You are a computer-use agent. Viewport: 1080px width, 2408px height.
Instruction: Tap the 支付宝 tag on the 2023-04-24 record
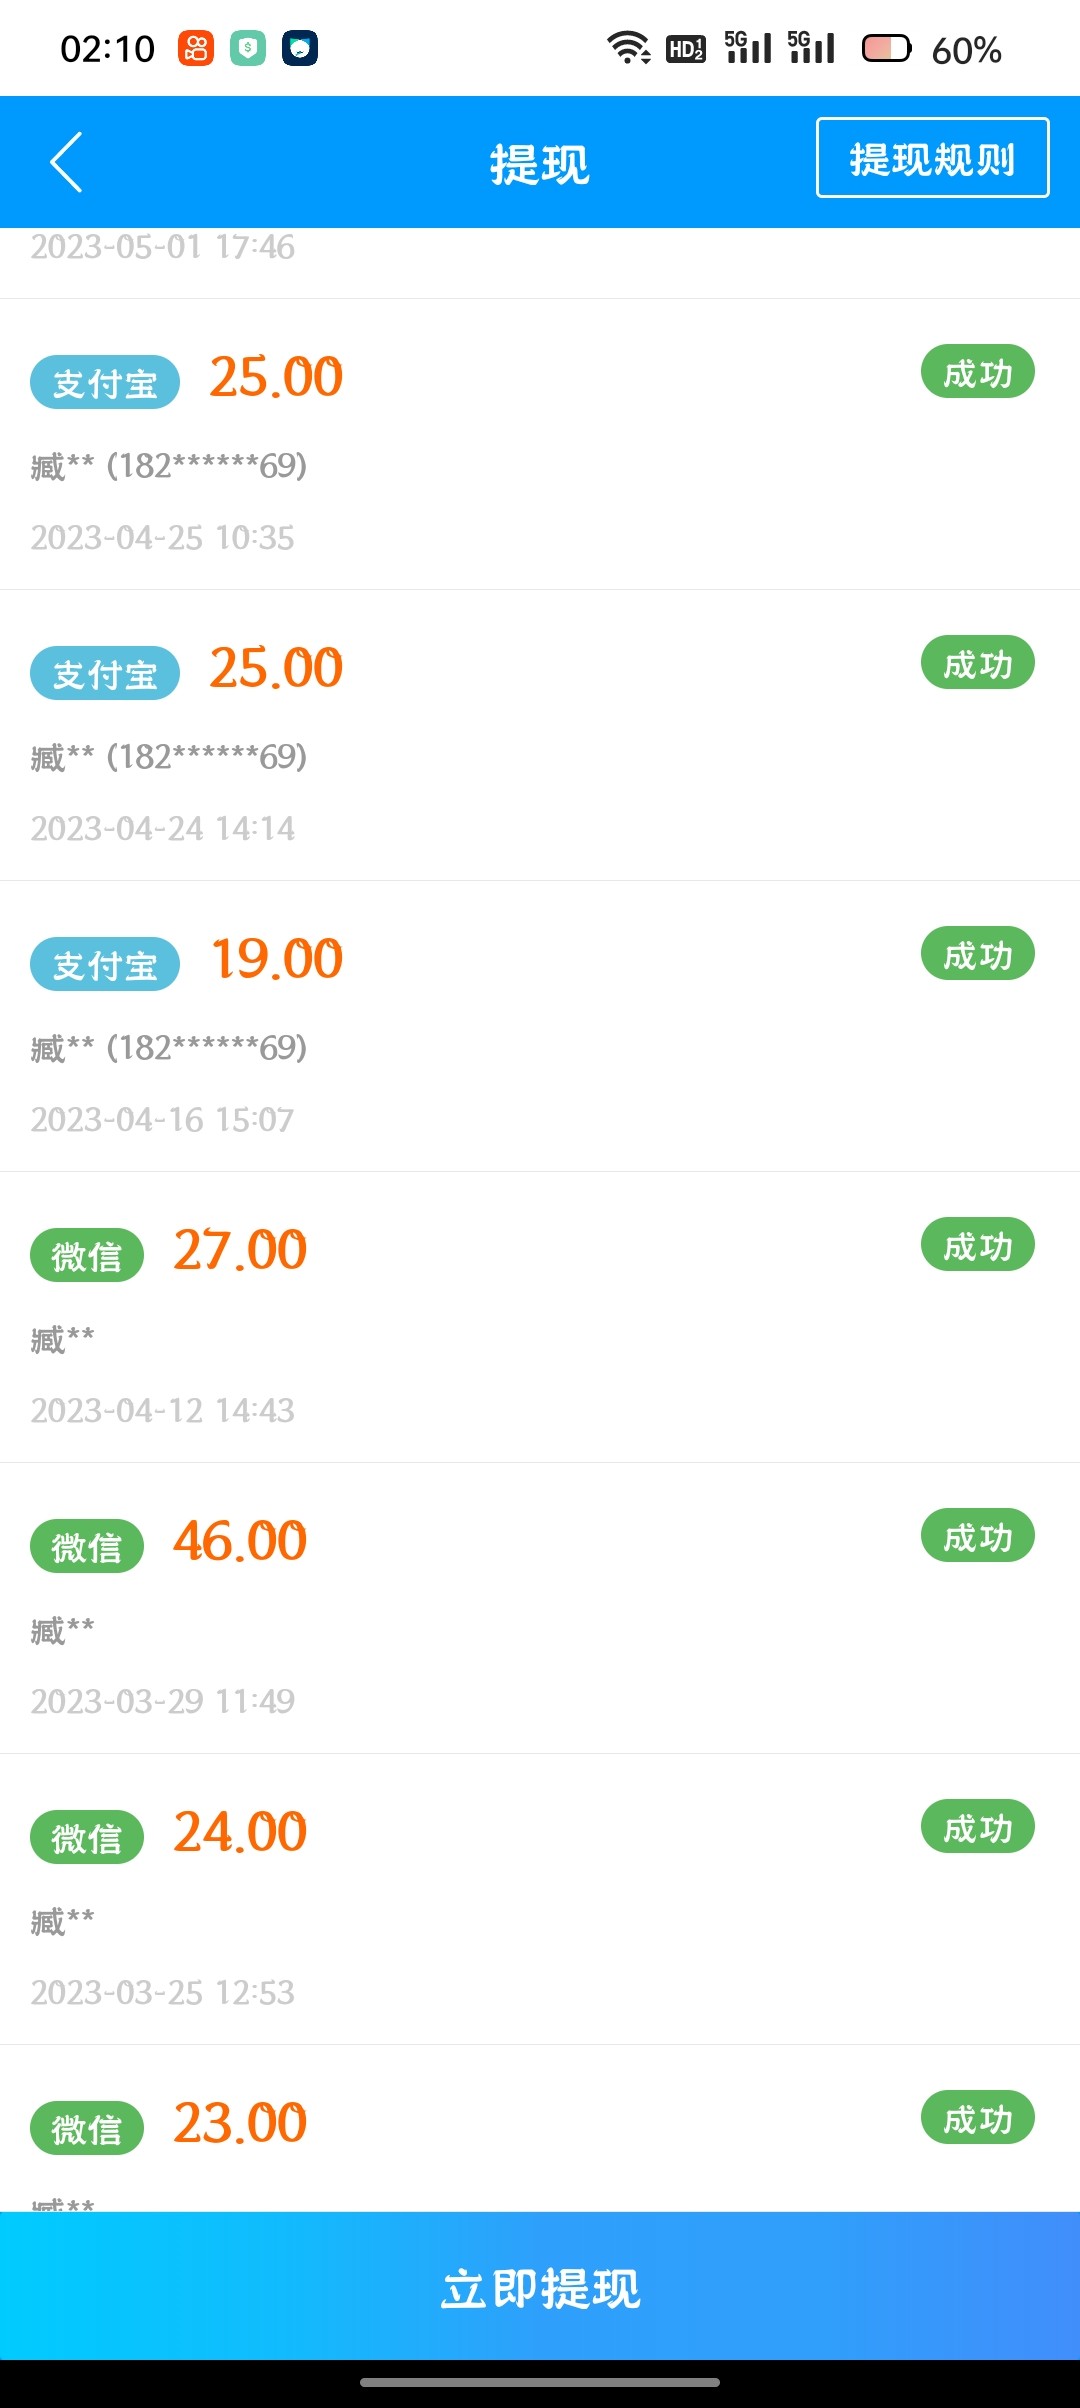click(105, 674)
